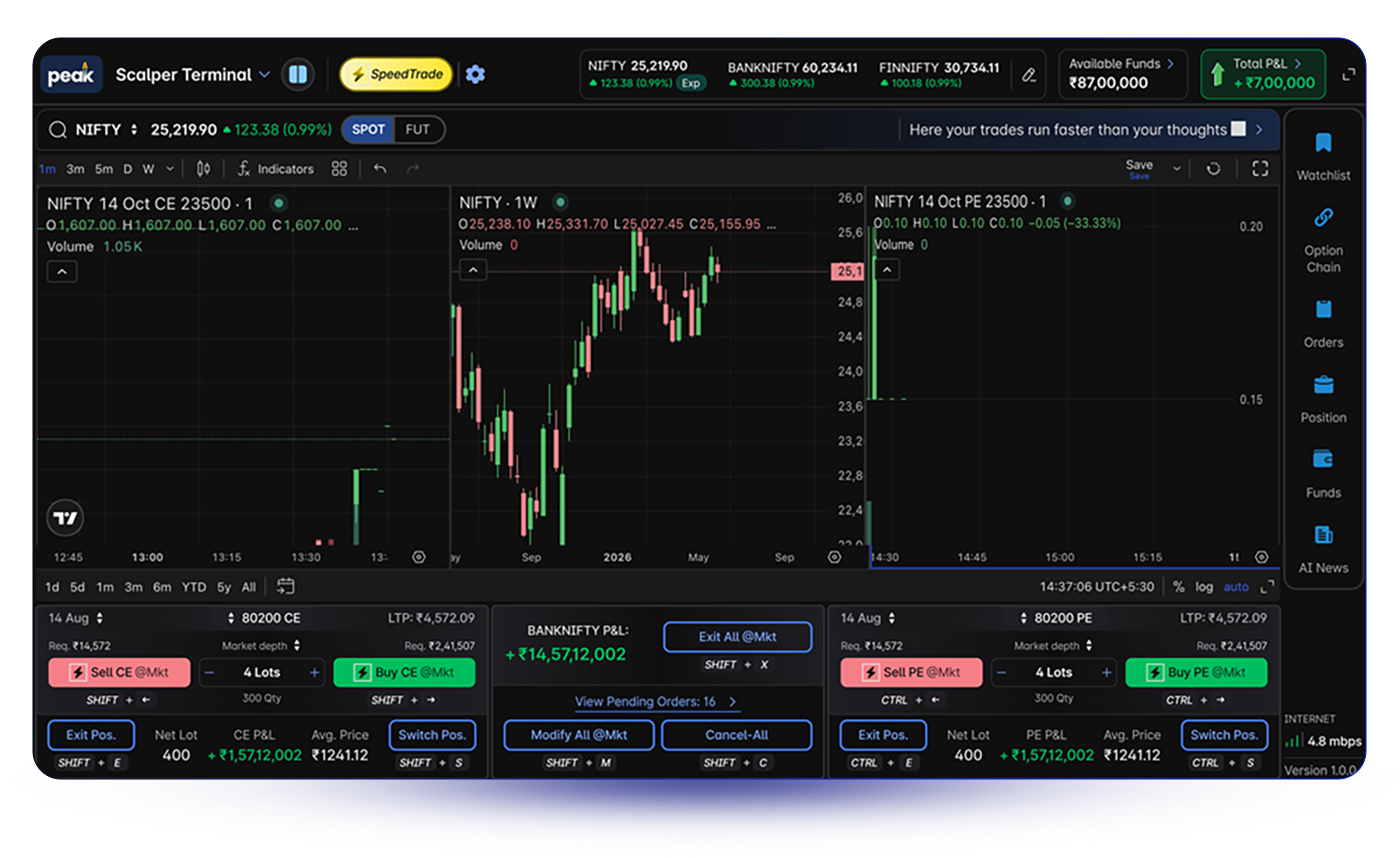The height and width of the screenshot is (858, 1400).
Task: Toggle the log scale option
Action: click(1204, 587)
